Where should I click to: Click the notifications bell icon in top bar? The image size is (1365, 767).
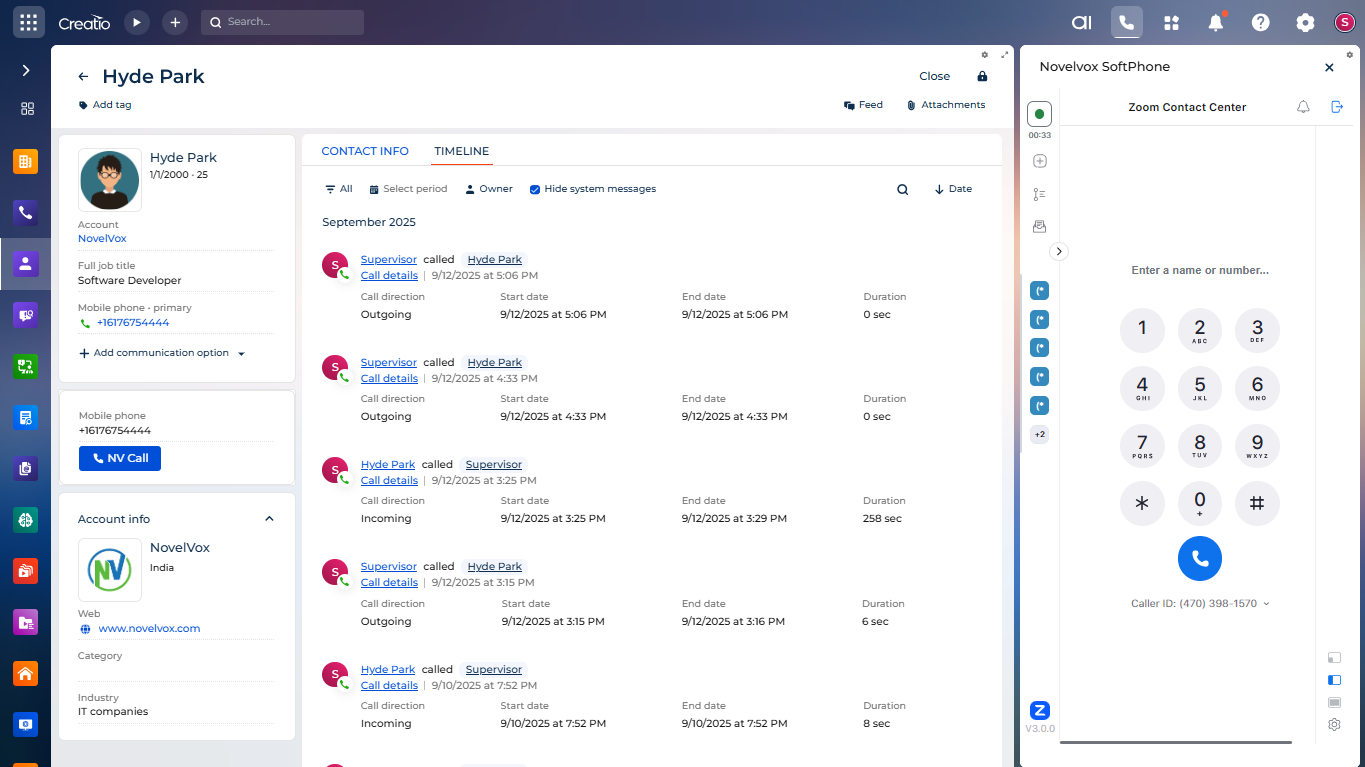[1216, 22]
